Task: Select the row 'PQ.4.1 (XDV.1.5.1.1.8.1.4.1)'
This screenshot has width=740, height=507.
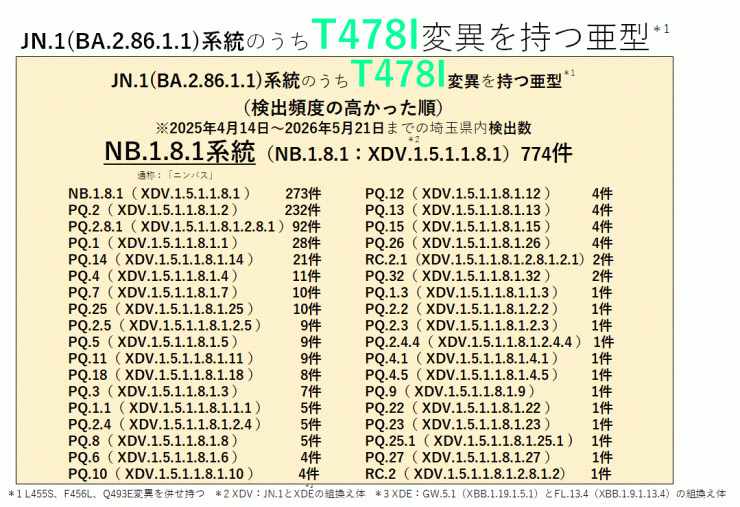Action: tap(488, 358)
